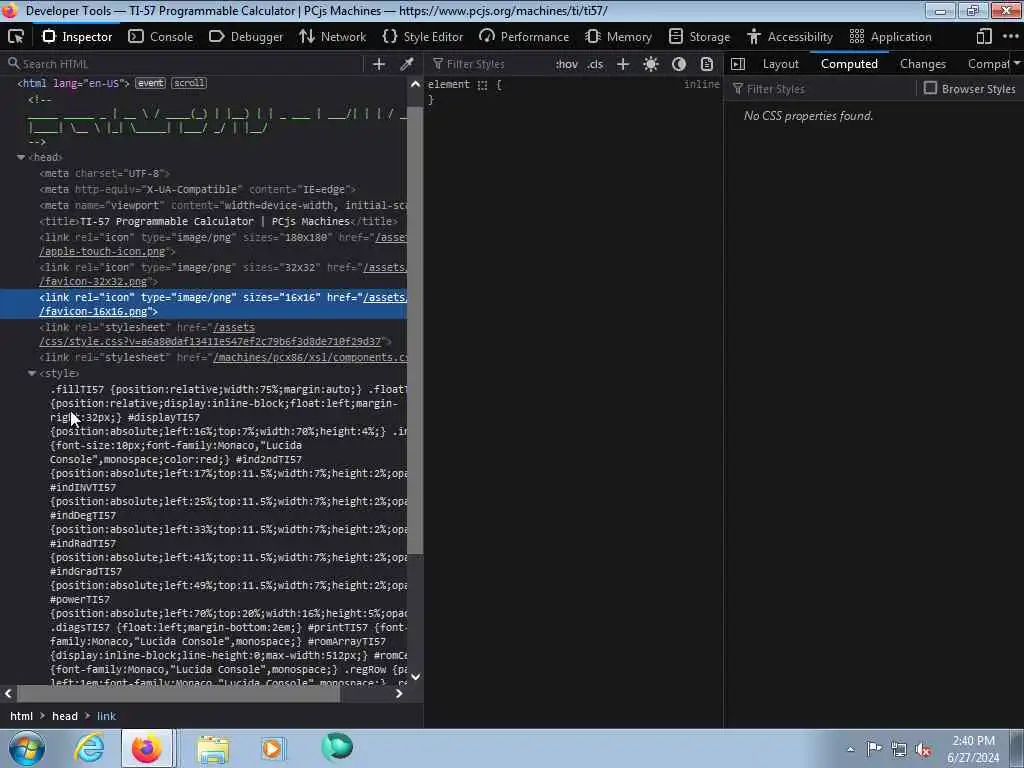
Task: Switch to Firefox in taskbar
Action: [x=147, y=748]
